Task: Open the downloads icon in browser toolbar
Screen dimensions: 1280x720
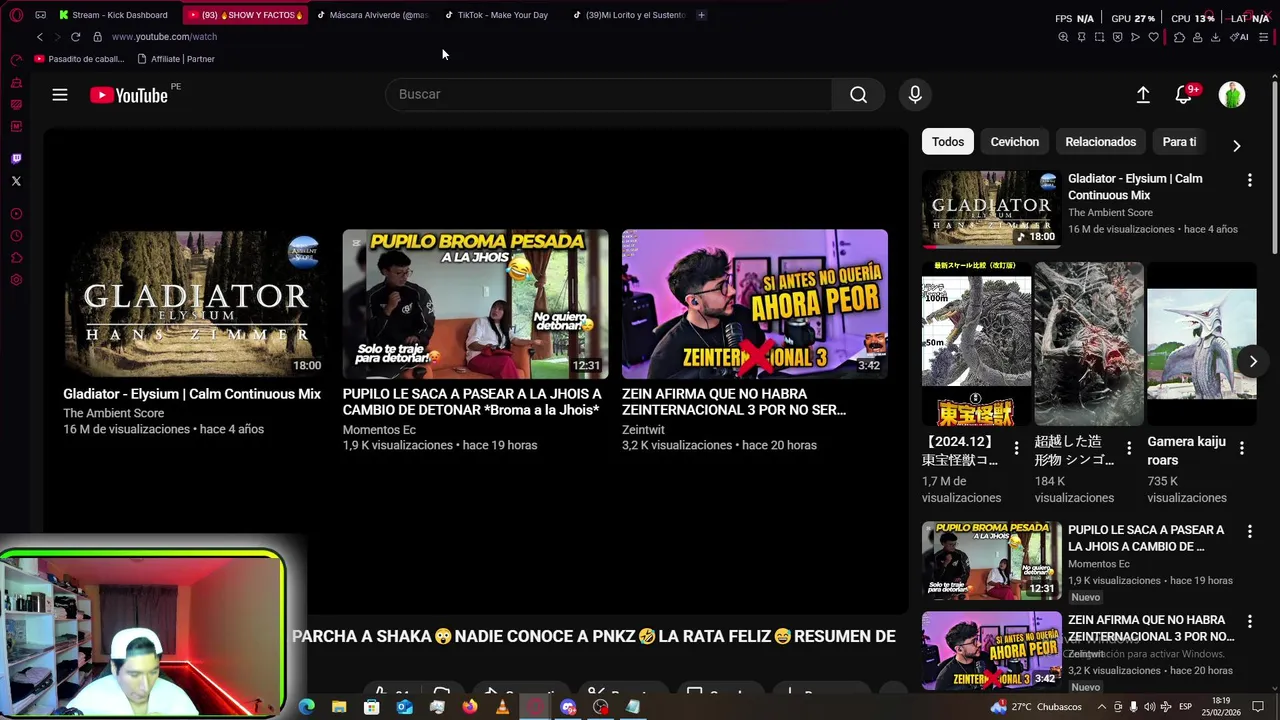Action: (x=1215, y=37)
